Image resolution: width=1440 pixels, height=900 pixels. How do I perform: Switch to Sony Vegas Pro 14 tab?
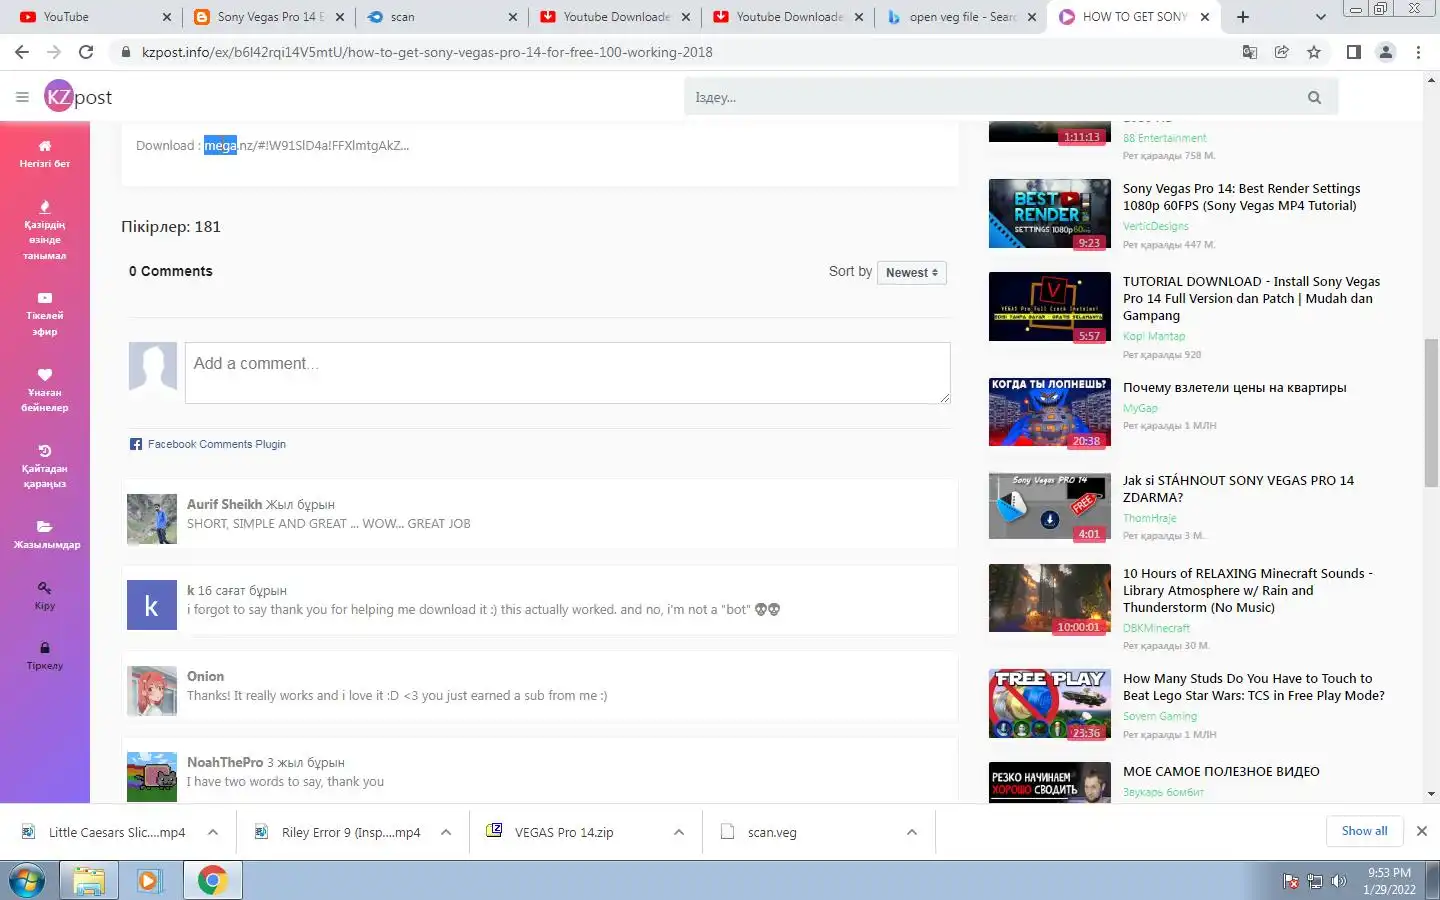tap(267, 17)
